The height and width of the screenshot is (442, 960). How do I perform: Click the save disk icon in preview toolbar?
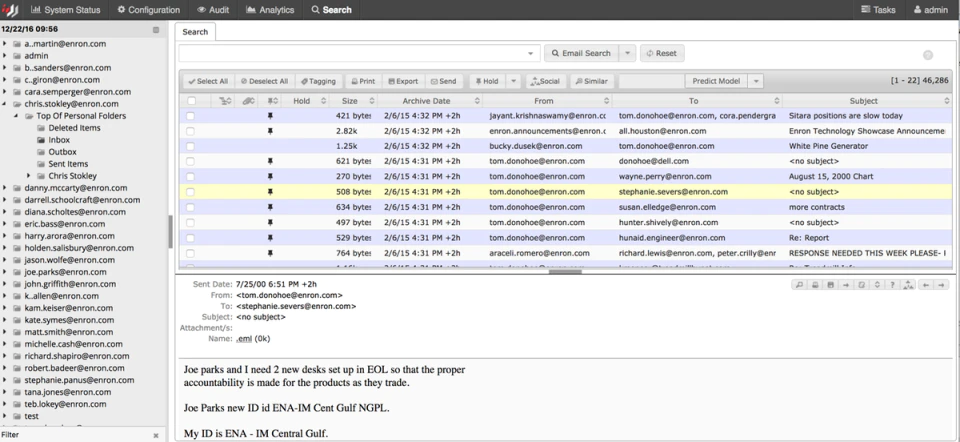[x=830, y=285]
